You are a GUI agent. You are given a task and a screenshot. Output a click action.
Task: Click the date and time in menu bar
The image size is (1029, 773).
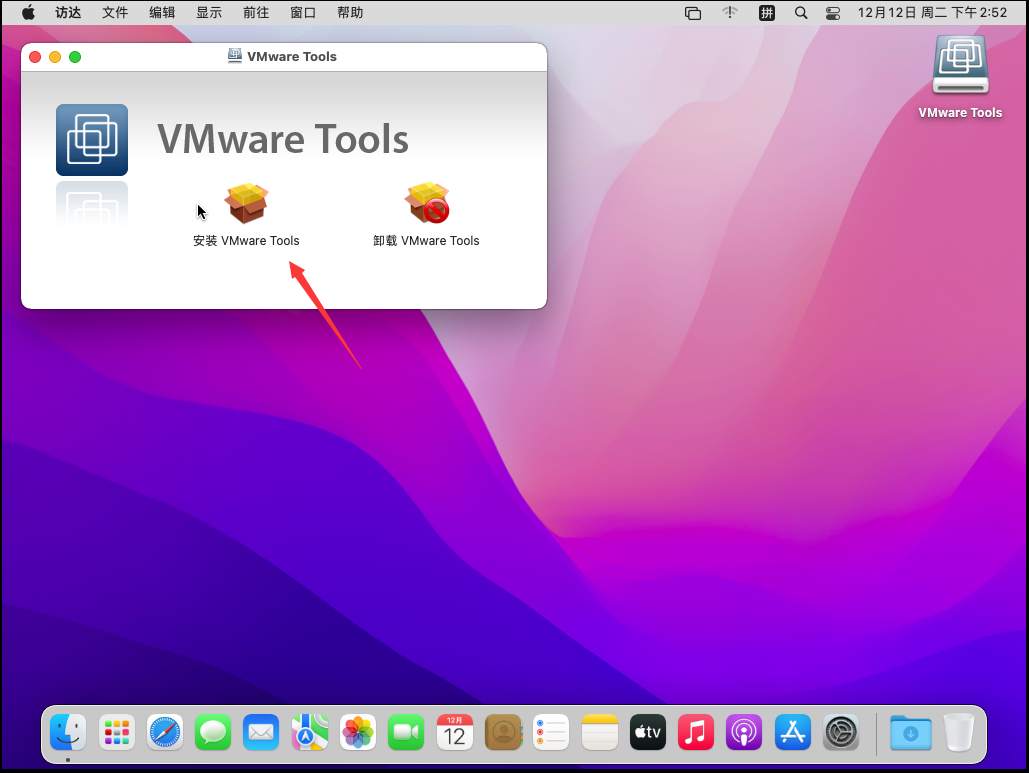tap(932, 12)
